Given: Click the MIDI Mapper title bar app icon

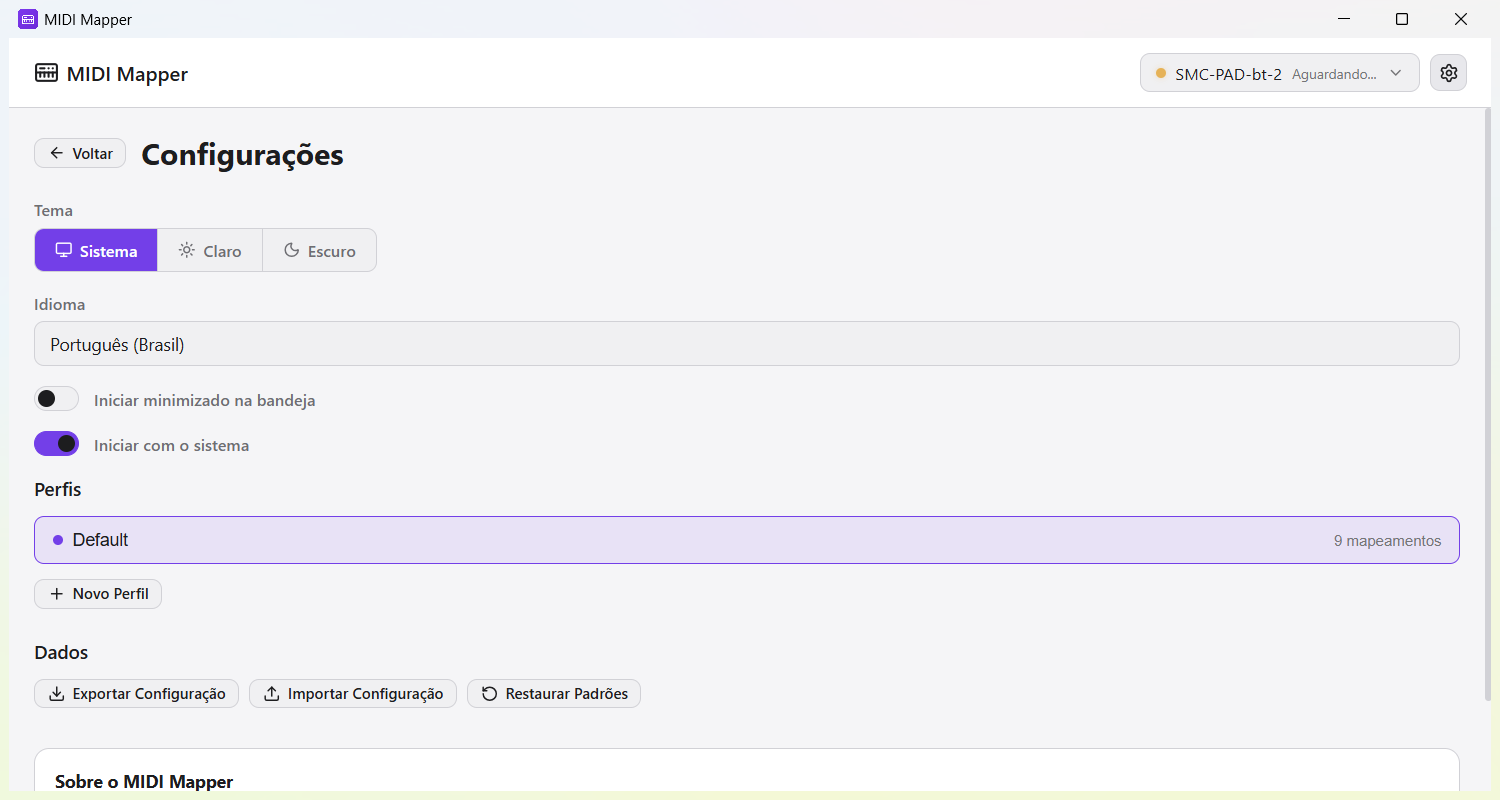Looking at the screenshot, I should (28, 19).
